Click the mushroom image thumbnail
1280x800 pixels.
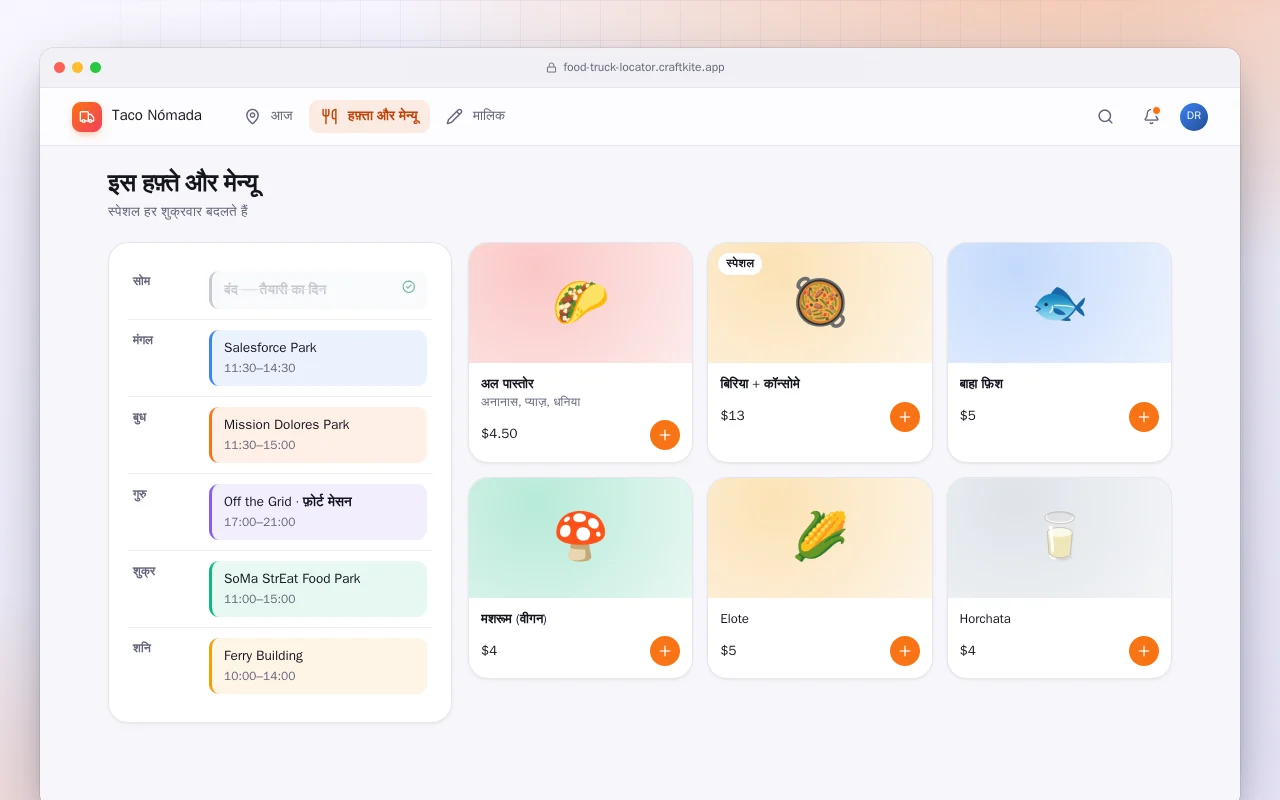pyautogui.click(x=580, y=538)
